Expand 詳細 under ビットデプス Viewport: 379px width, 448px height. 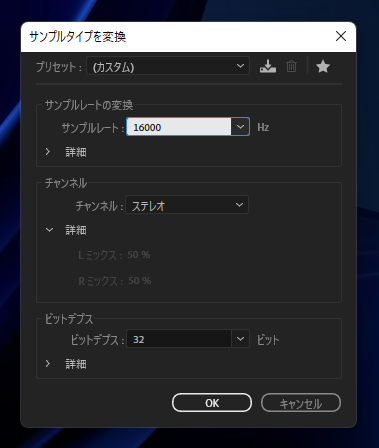pyautogui.click(x=48, y=364)
